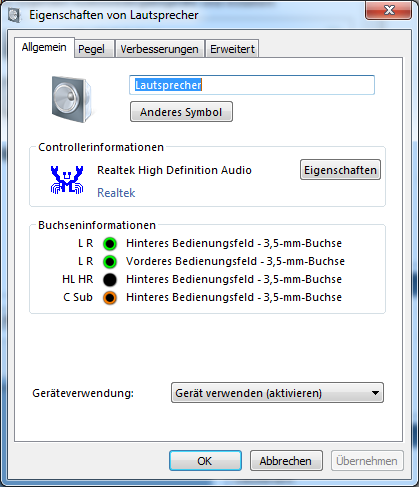The width and height of the screenshot is (419, 487).
Task: Open the Verbesserungen tab
Action: (159, 49)
